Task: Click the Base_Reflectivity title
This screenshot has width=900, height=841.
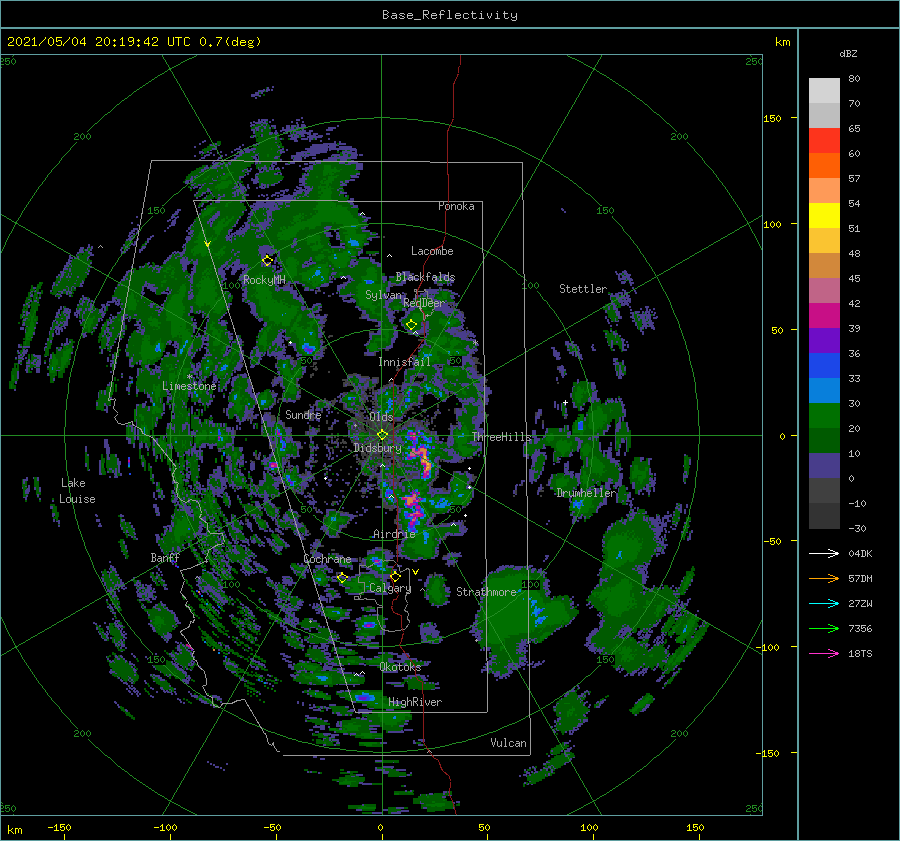Action: tap(450, 15)
